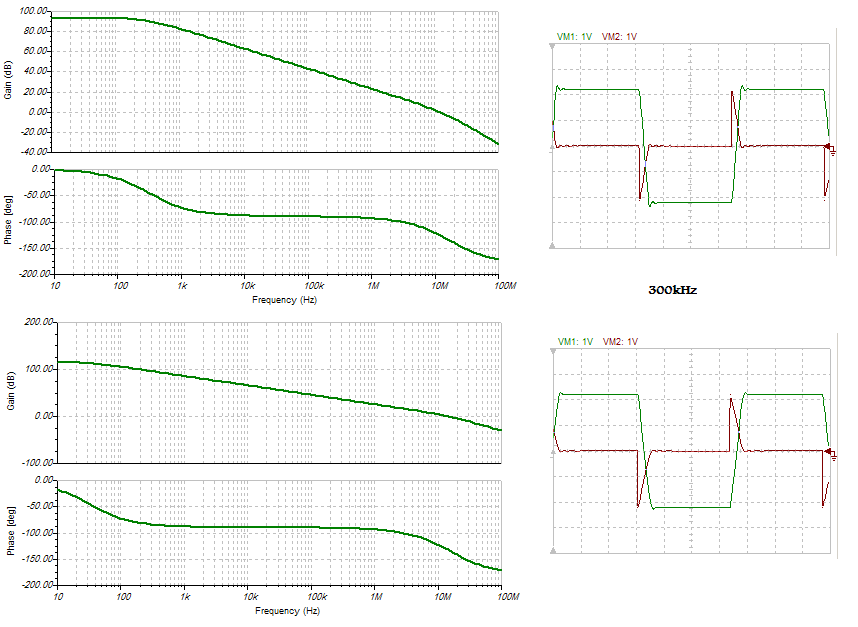Click the 40.00 gain tick on upper Bode plot

(35, 72)
